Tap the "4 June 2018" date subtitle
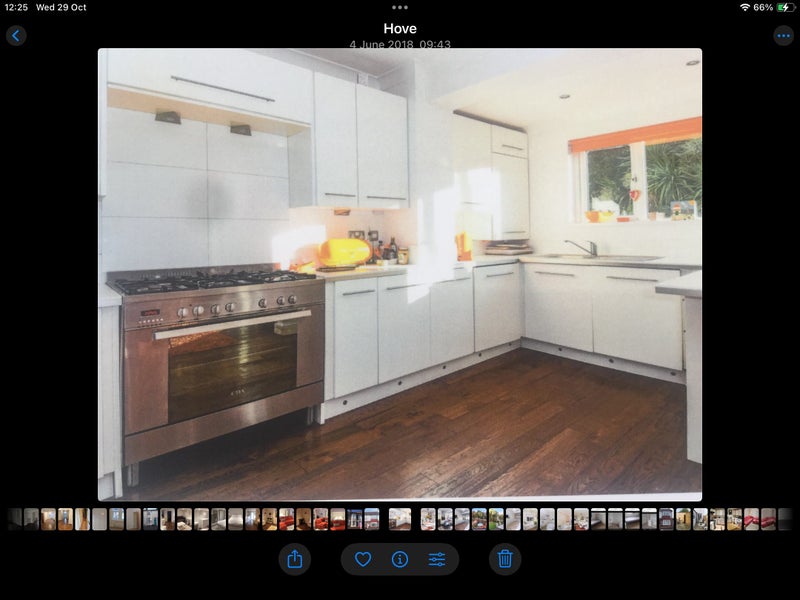Viewport: 800px width, 600px height. (x=399, y=44)
